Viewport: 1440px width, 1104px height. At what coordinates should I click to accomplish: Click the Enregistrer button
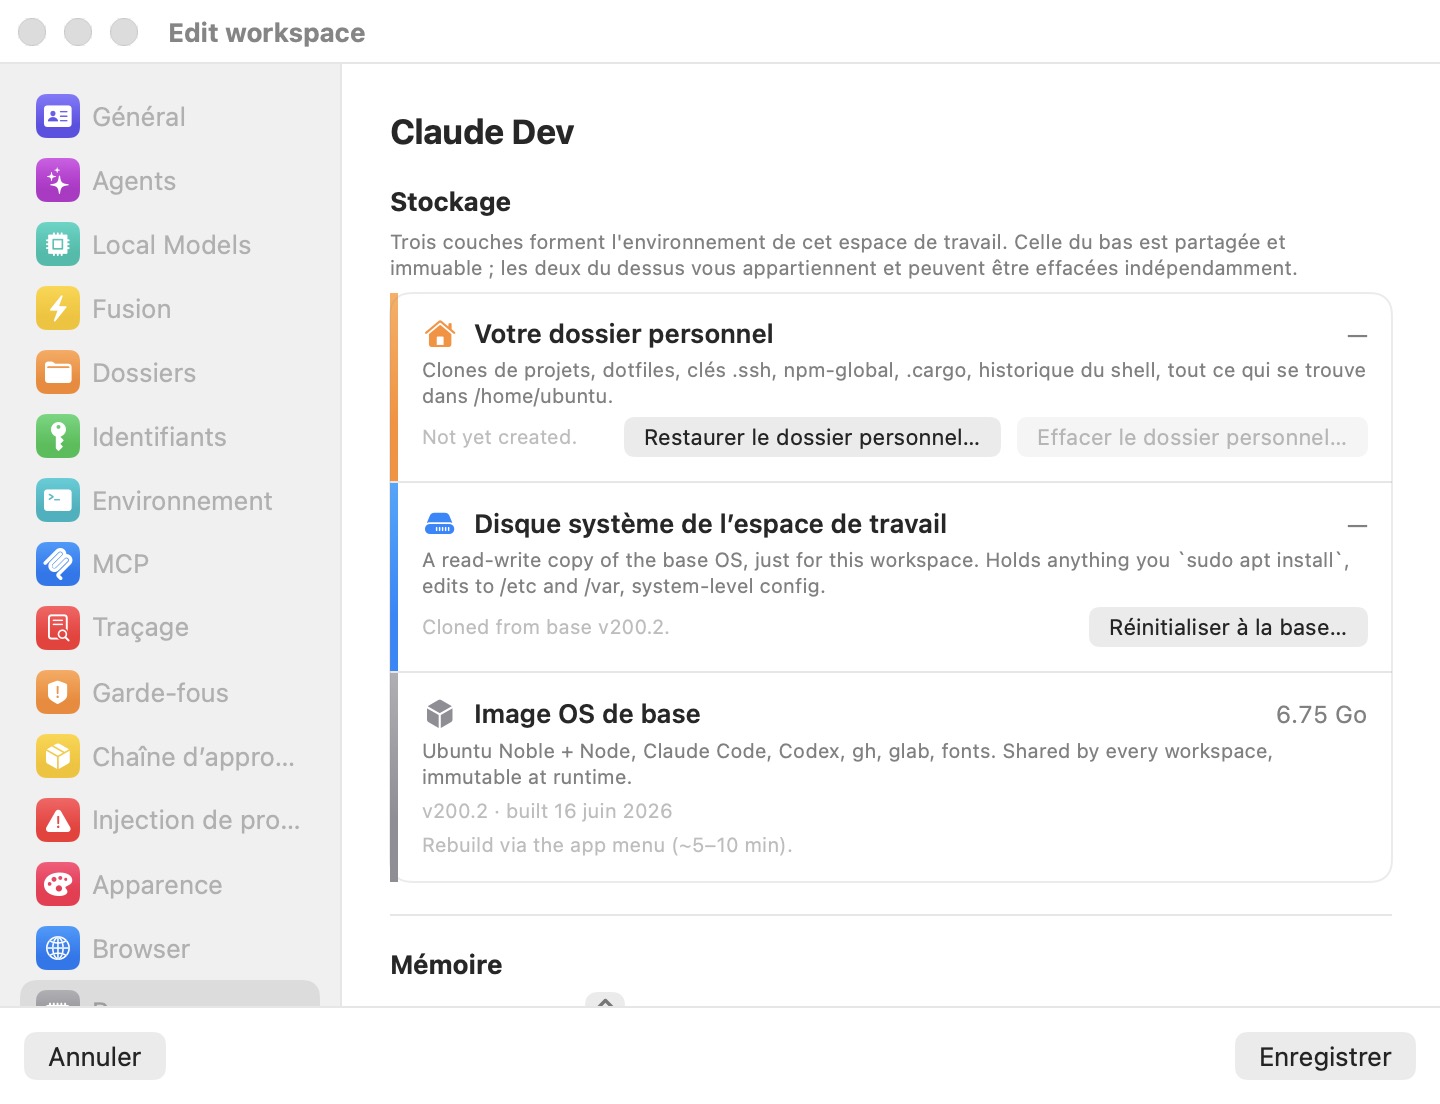click(1325, 1056)
